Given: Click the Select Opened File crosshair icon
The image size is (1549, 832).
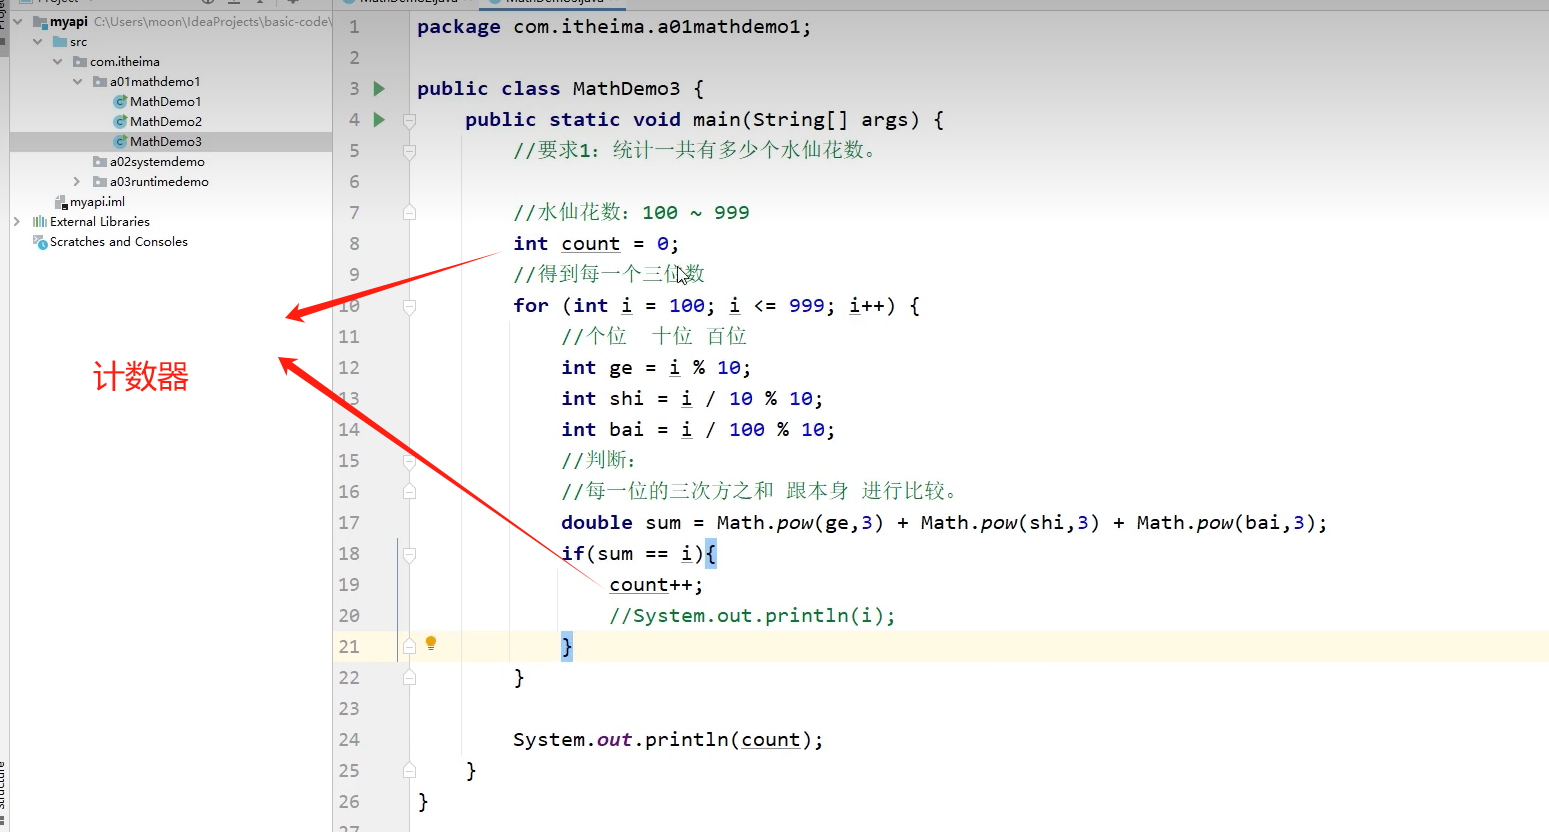Looking at the screenshot, I should [208, 4].
